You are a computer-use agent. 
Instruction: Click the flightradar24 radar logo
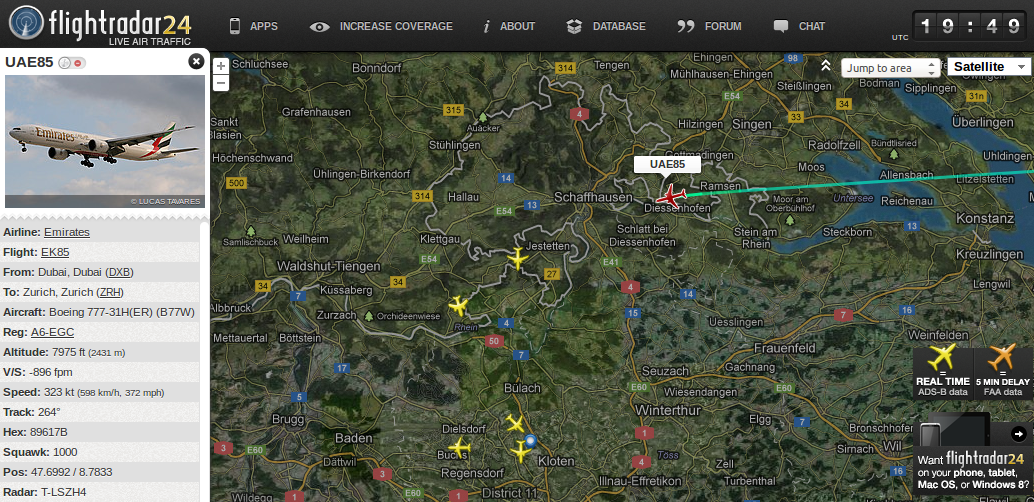click(x=27, y=24)
